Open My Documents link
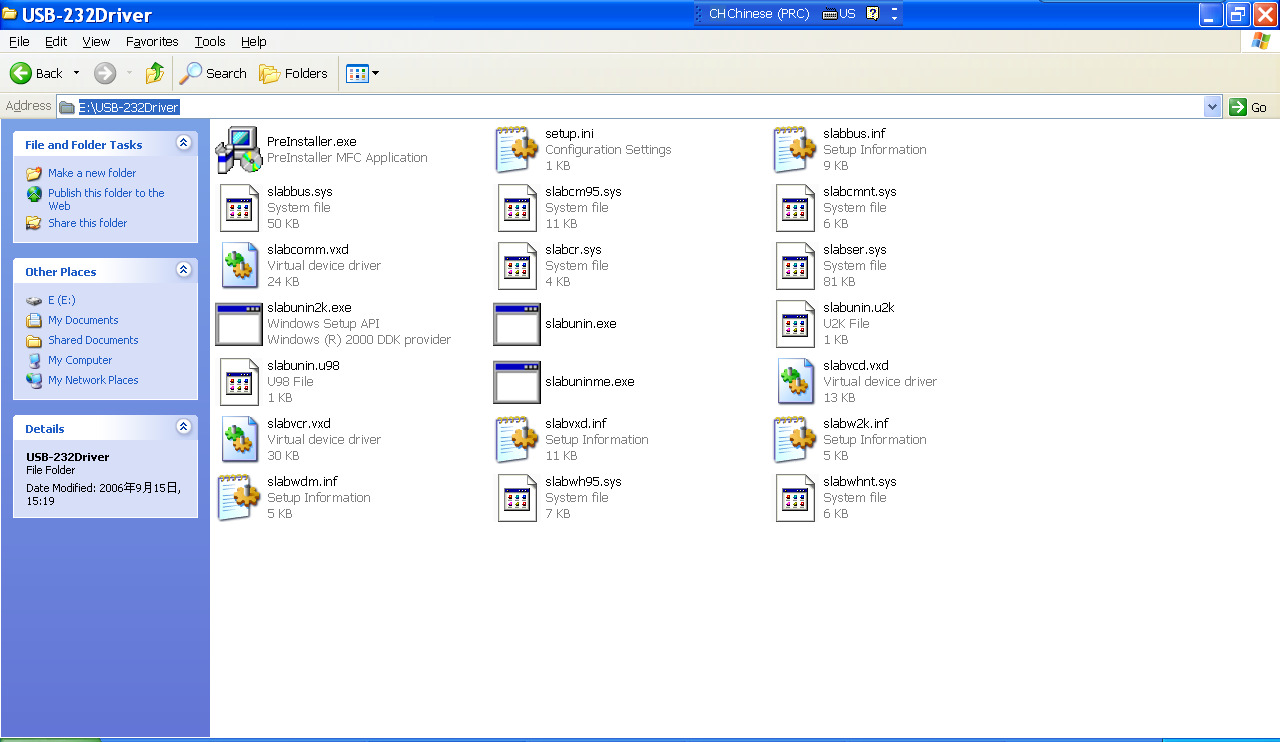 (83, 320)
